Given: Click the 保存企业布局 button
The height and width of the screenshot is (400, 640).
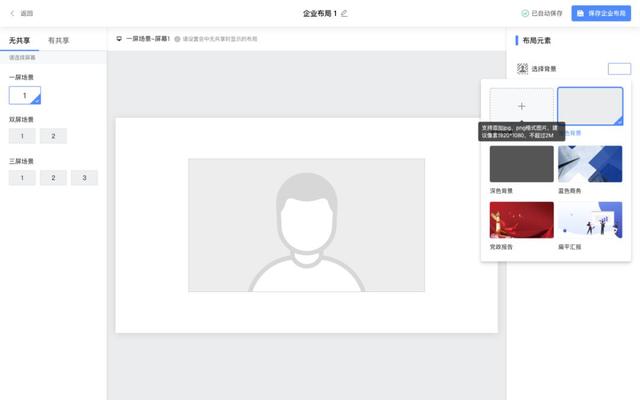Looking at the screenshot, I should coord(601,13).
